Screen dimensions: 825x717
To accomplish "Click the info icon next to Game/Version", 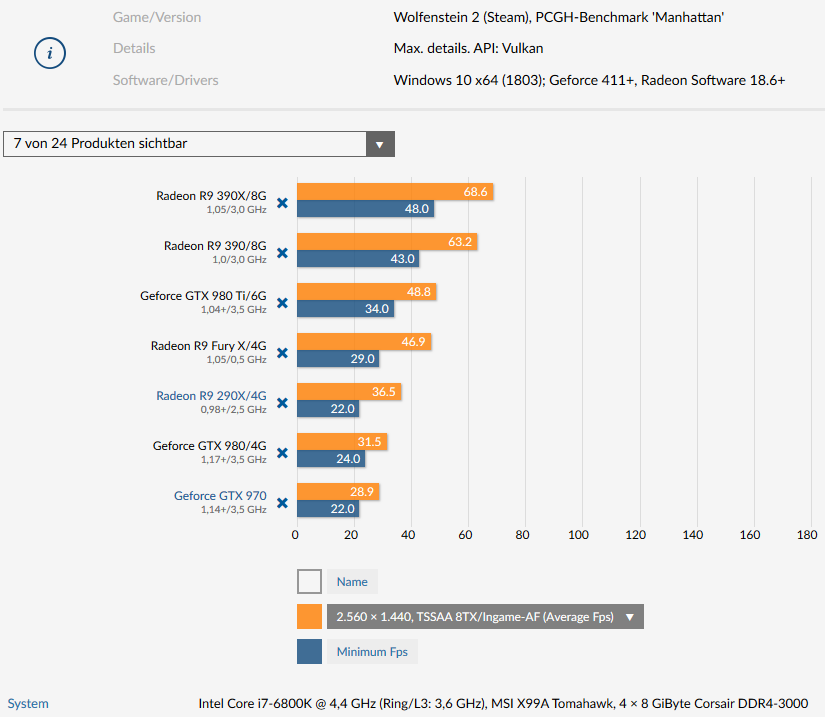I will pos(50,53).
